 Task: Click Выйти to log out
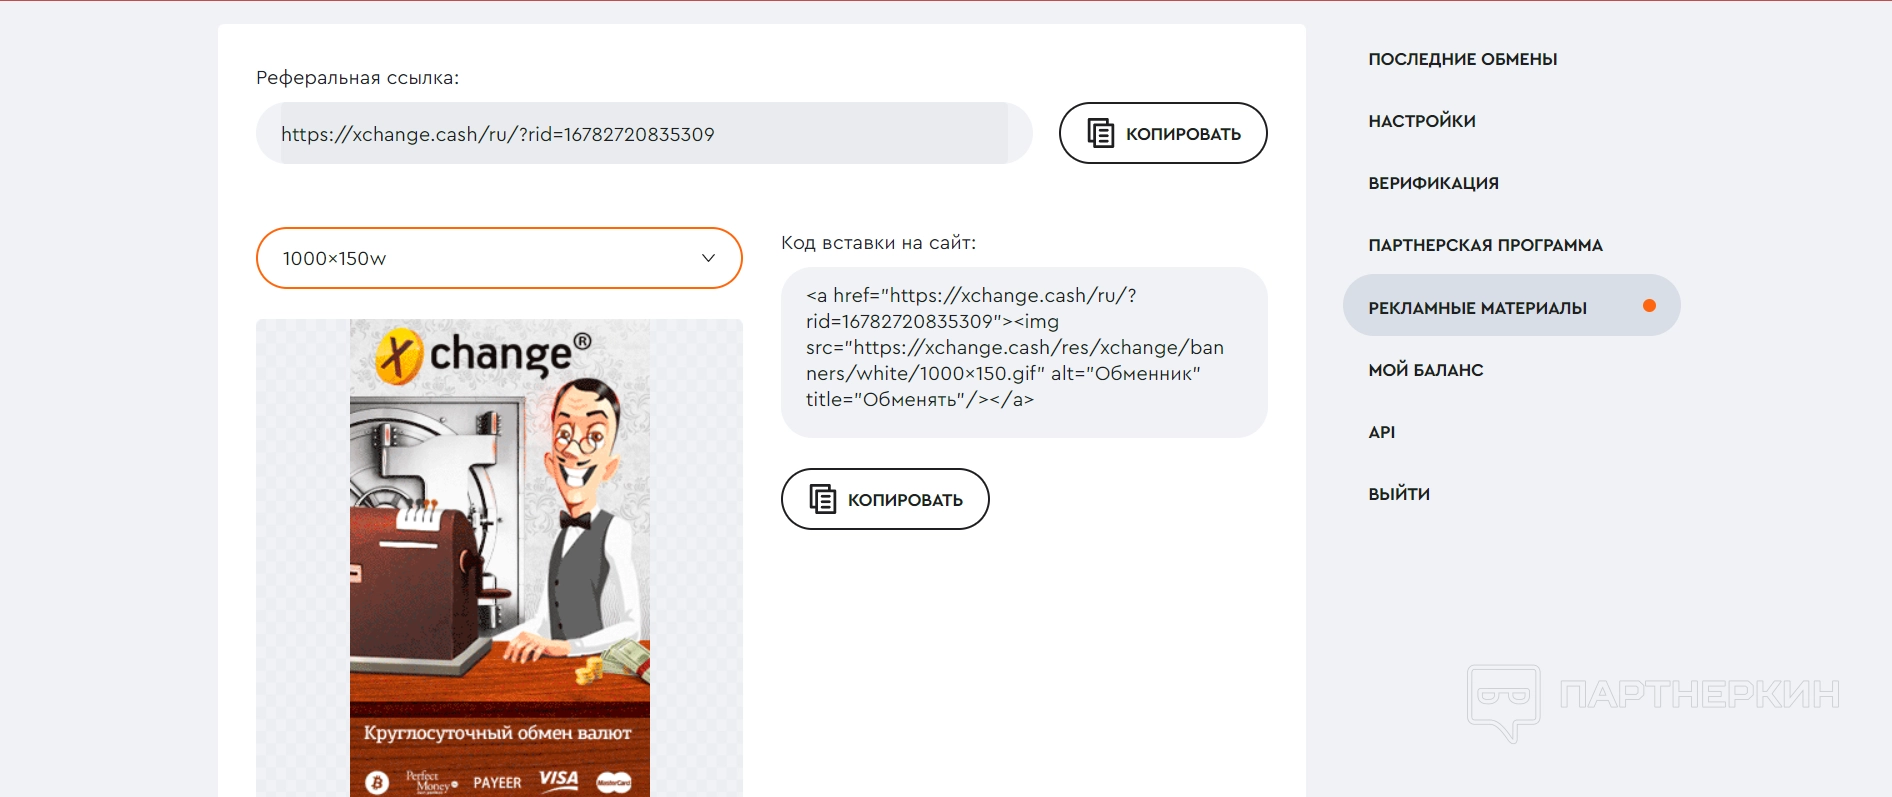click(1398, 494)
